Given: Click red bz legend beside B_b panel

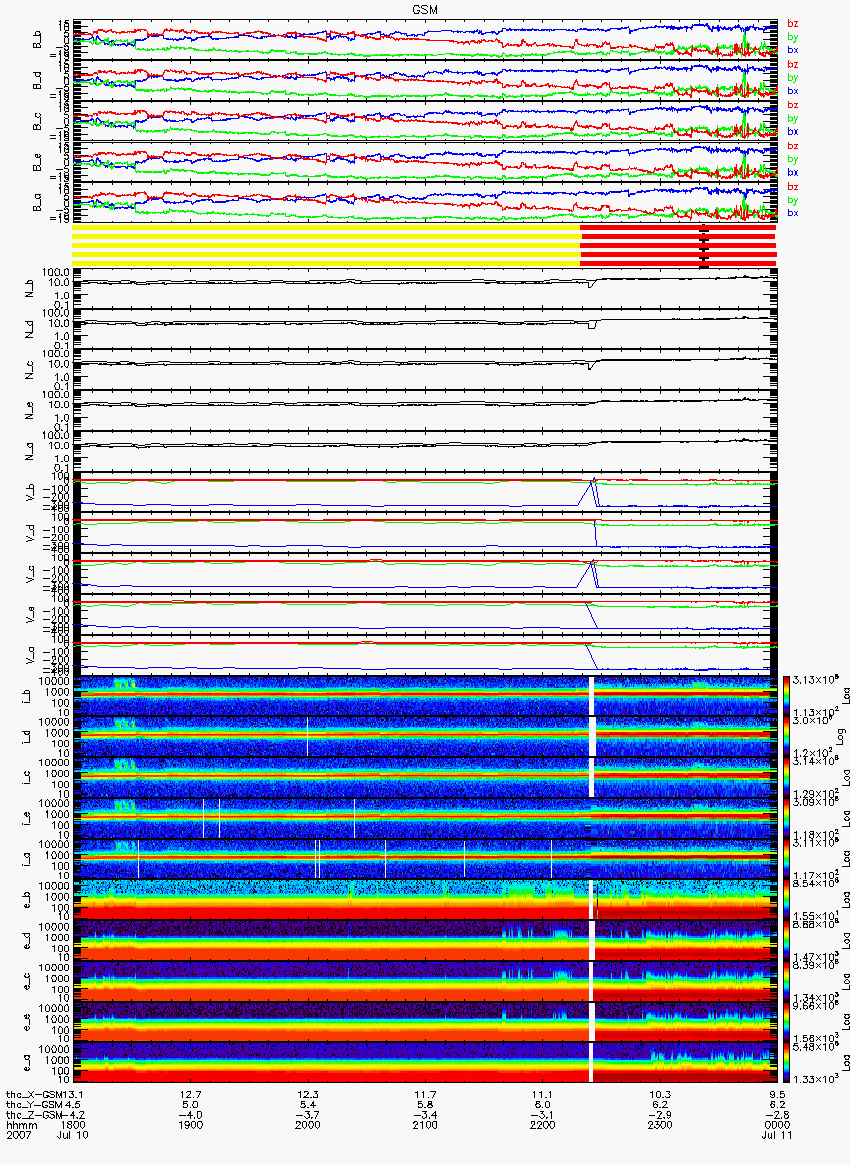Looking at the screenshot, I should (x=793, y=24).
